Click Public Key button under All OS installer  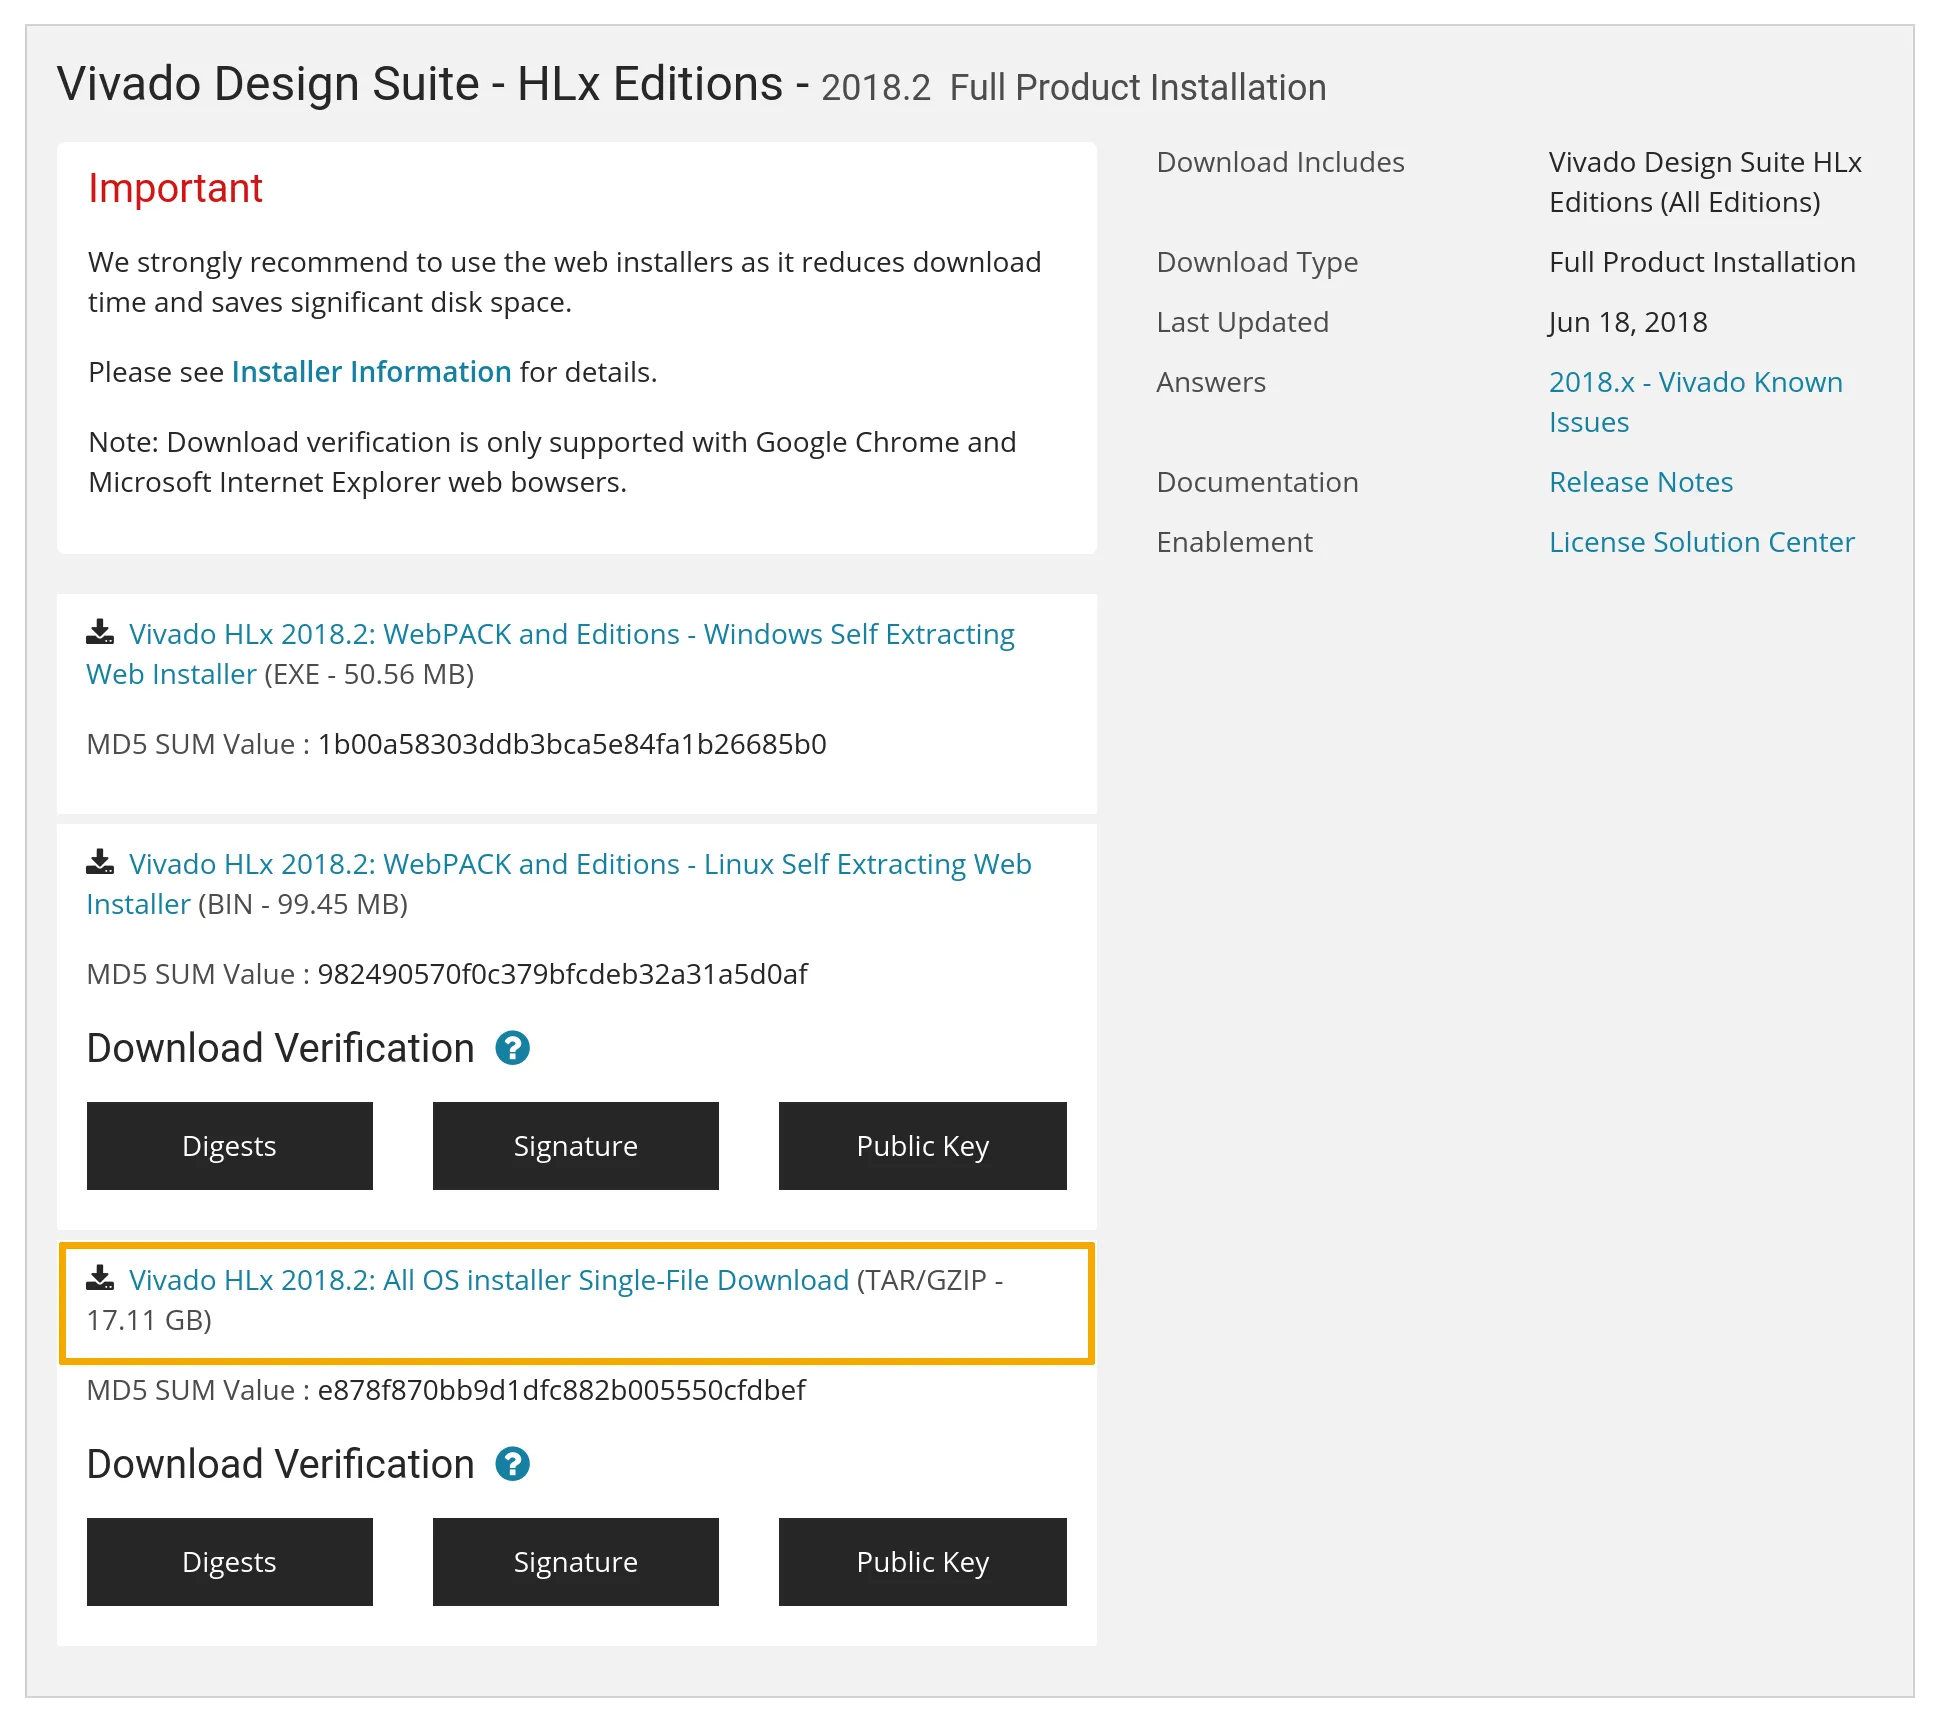(x=922, y=1562)
